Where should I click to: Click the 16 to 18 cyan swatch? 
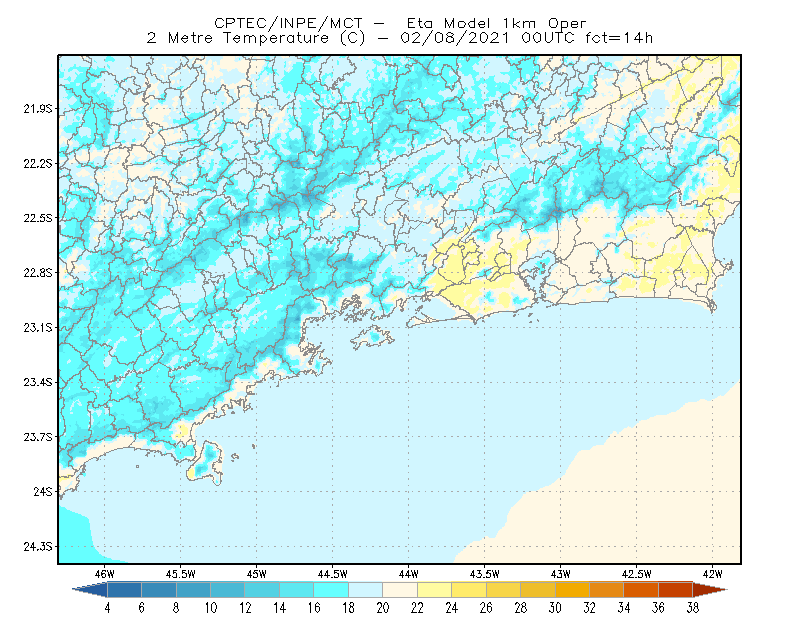331,590
